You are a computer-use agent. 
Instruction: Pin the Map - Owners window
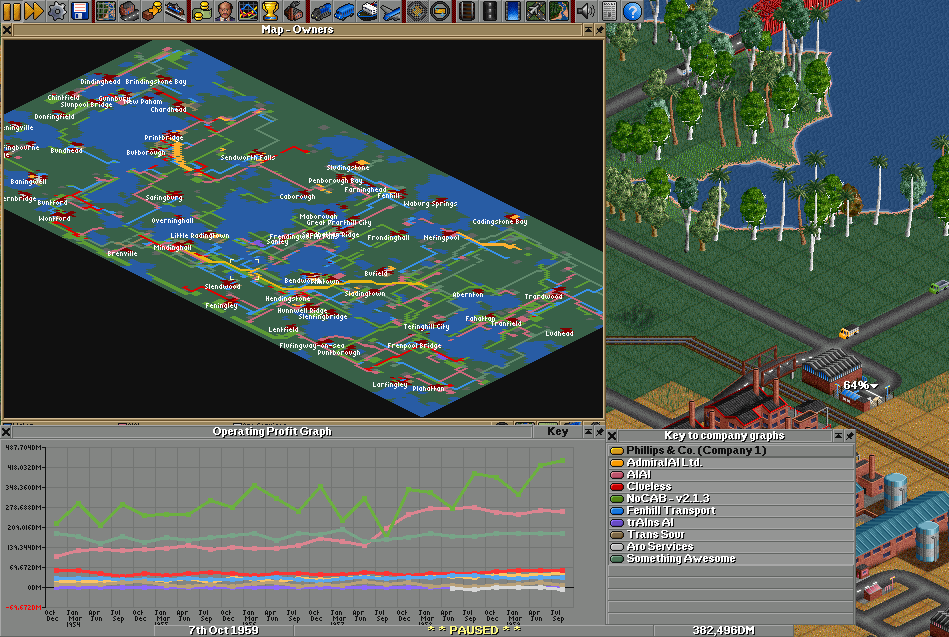point(599,30)
